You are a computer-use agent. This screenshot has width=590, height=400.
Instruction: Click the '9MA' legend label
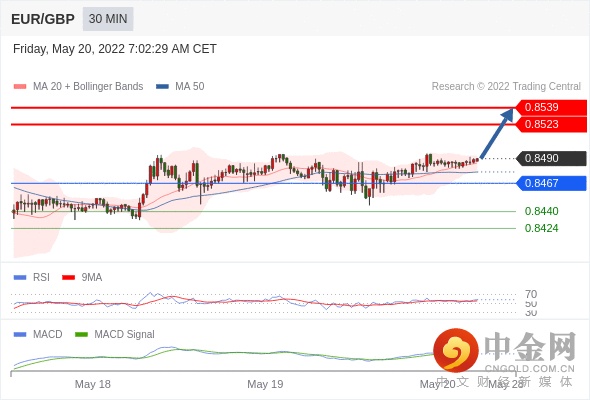[x=92, y=278]
